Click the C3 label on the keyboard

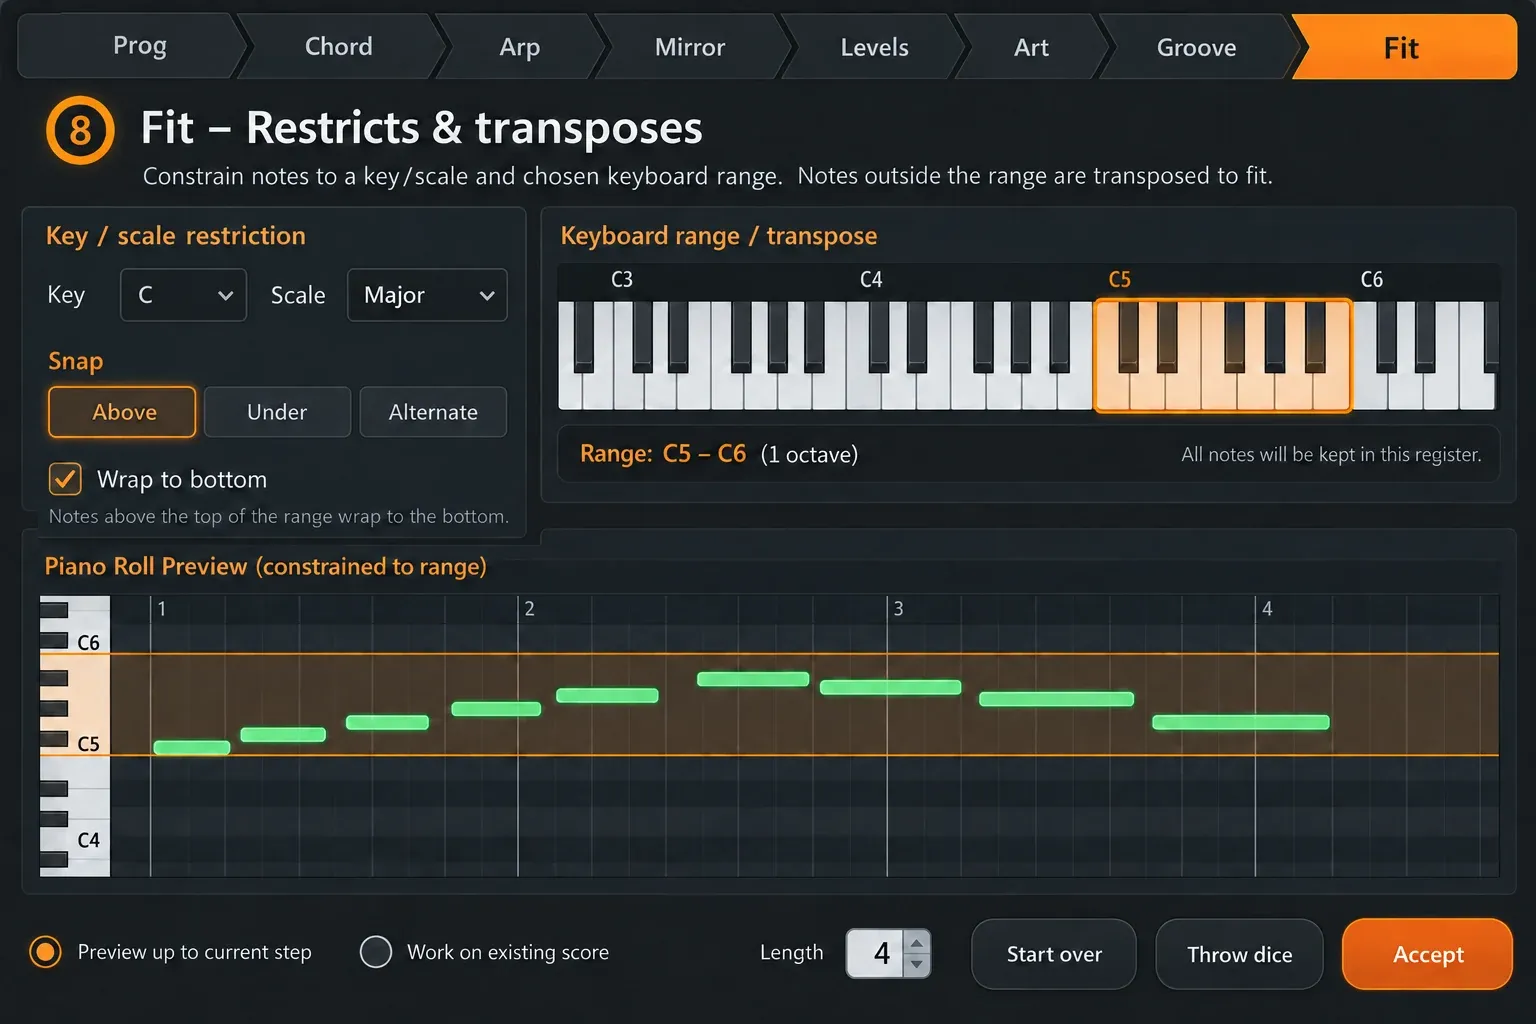(x=622, y=280)
